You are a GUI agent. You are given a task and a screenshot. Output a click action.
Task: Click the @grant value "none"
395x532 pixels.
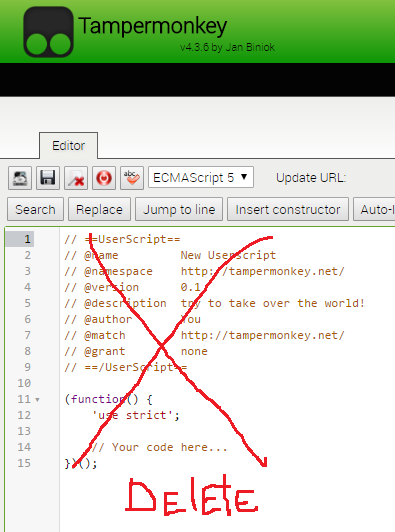coord(194,351)
